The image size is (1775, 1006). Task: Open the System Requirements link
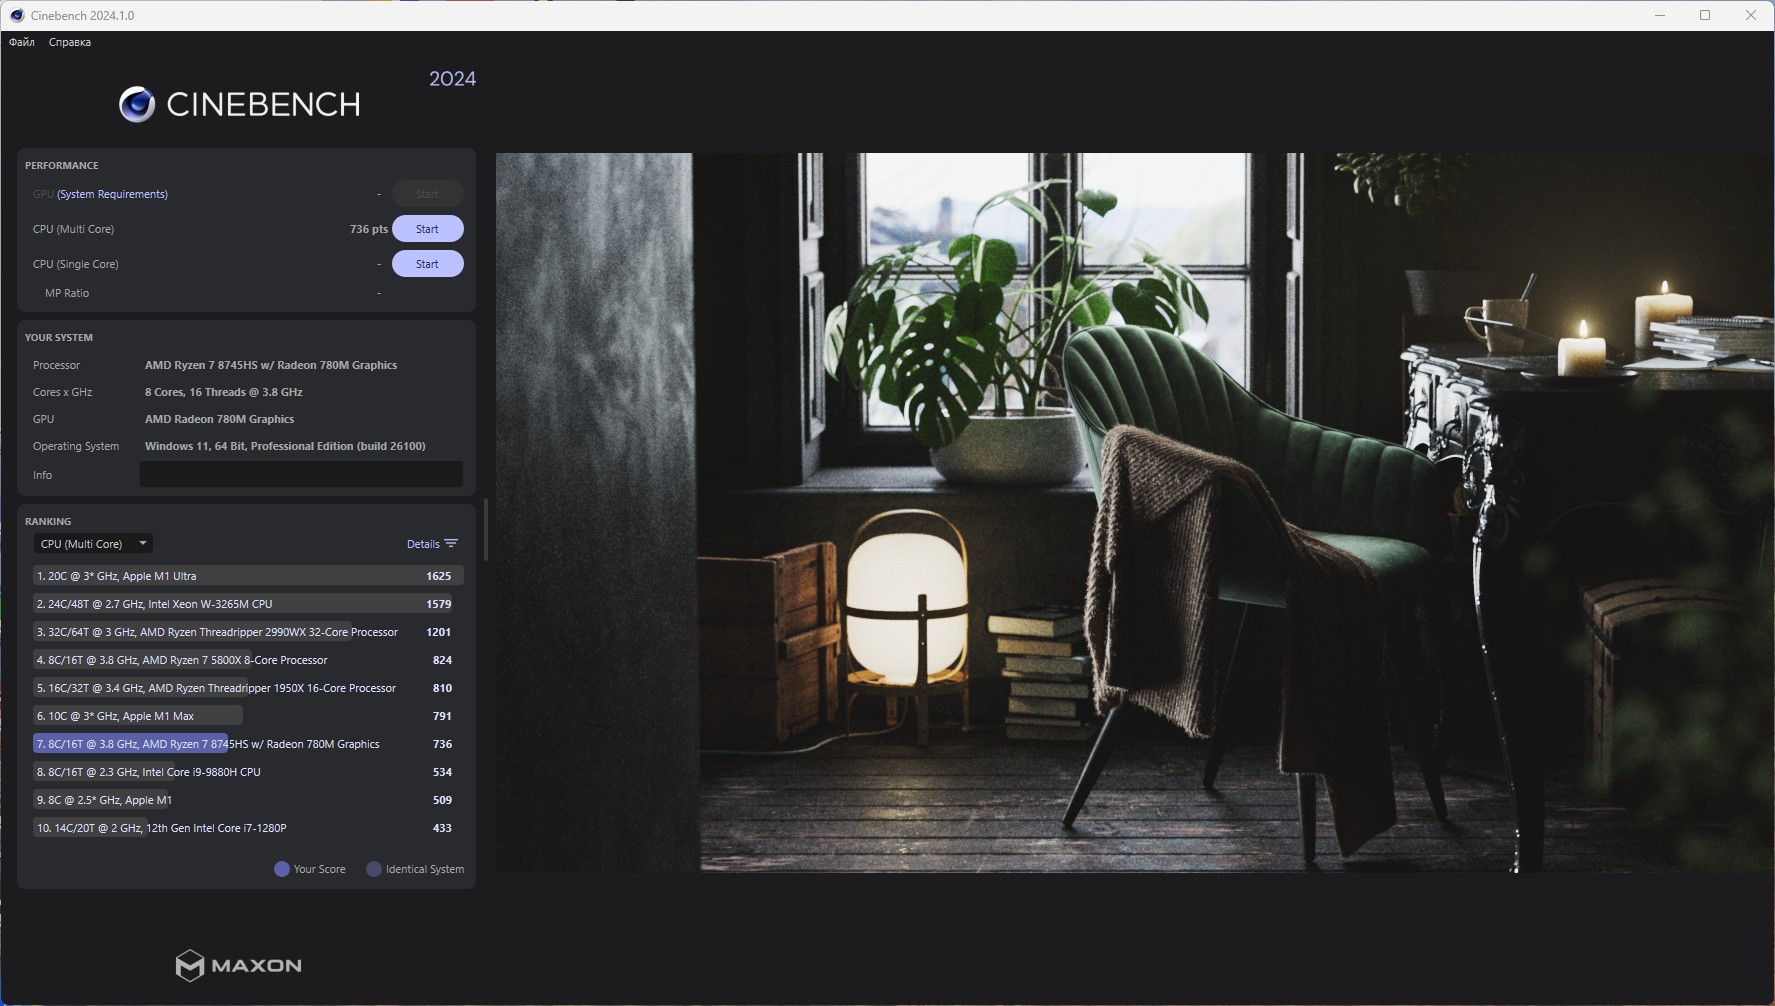click(112, 194)
